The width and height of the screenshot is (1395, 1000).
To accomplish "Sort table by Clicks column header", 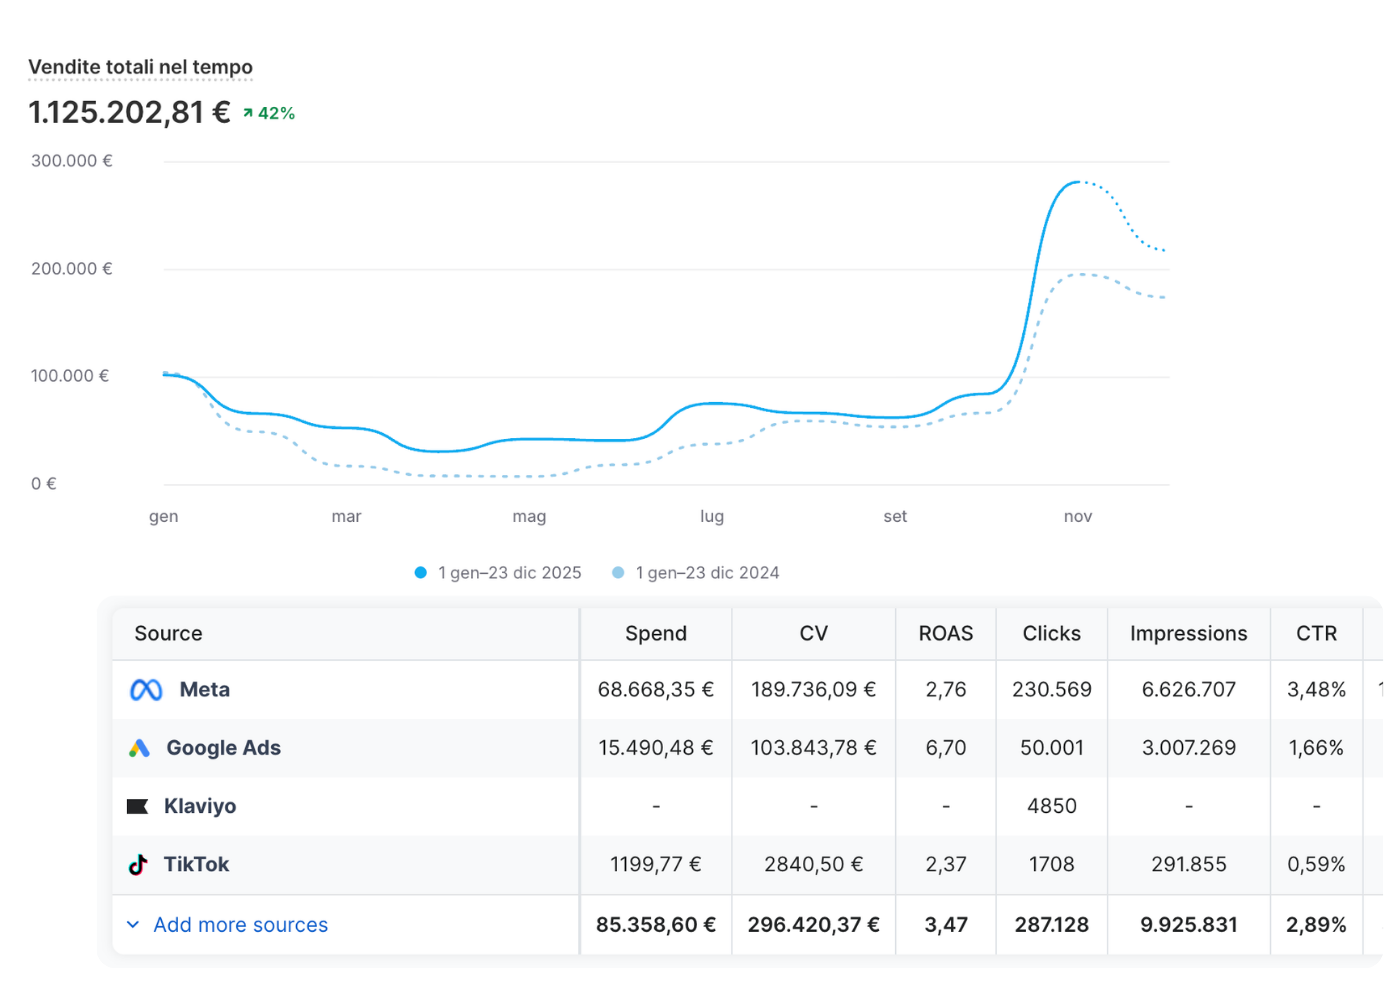I will pyautogui.click(x=1051, y=633).
